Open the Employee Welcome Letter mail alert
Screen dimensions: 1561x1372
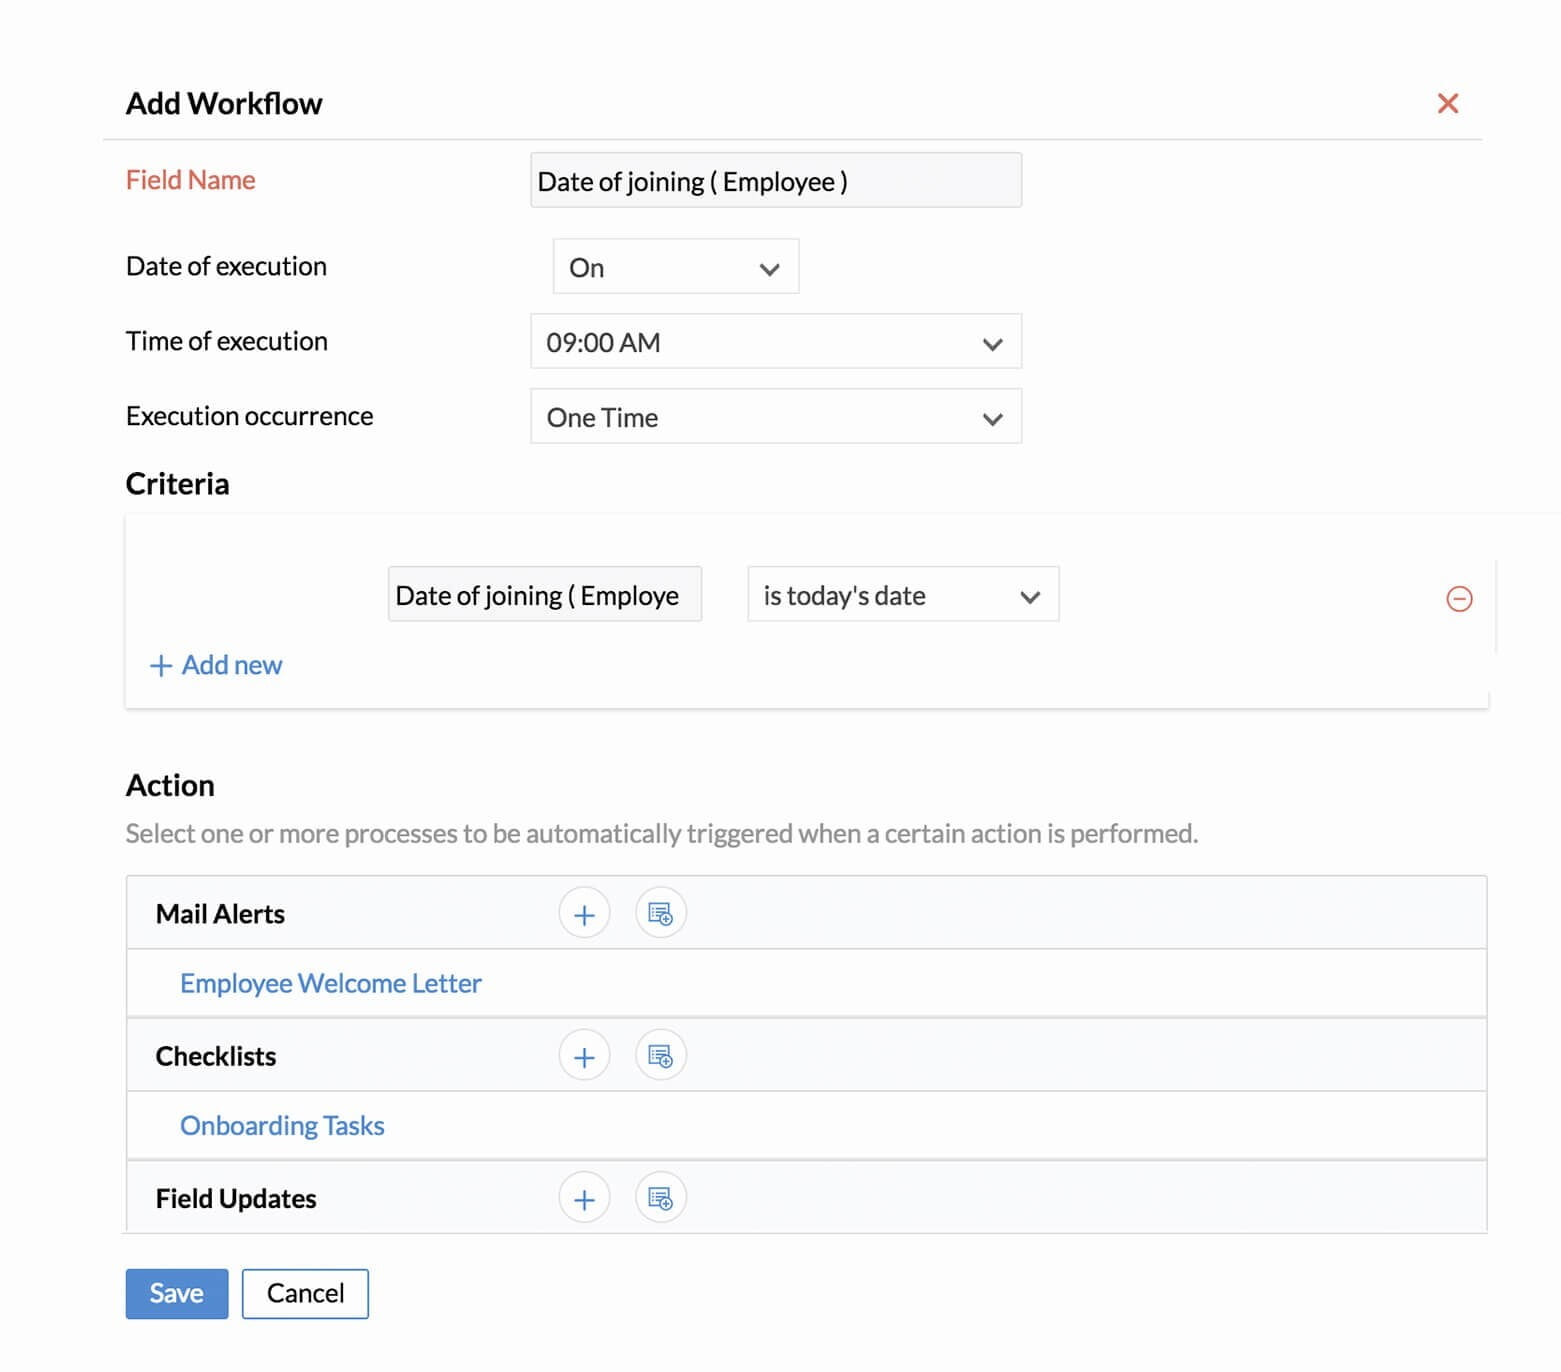tap(330, 983)
